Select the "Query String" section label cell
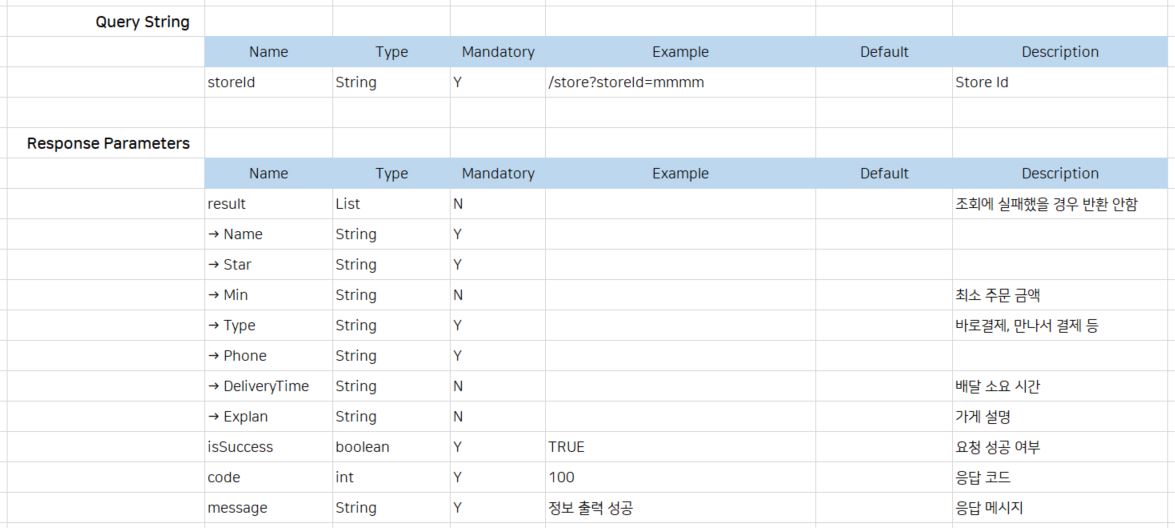This screenshot has height=528, width=1175. click(x=142, y=22)
